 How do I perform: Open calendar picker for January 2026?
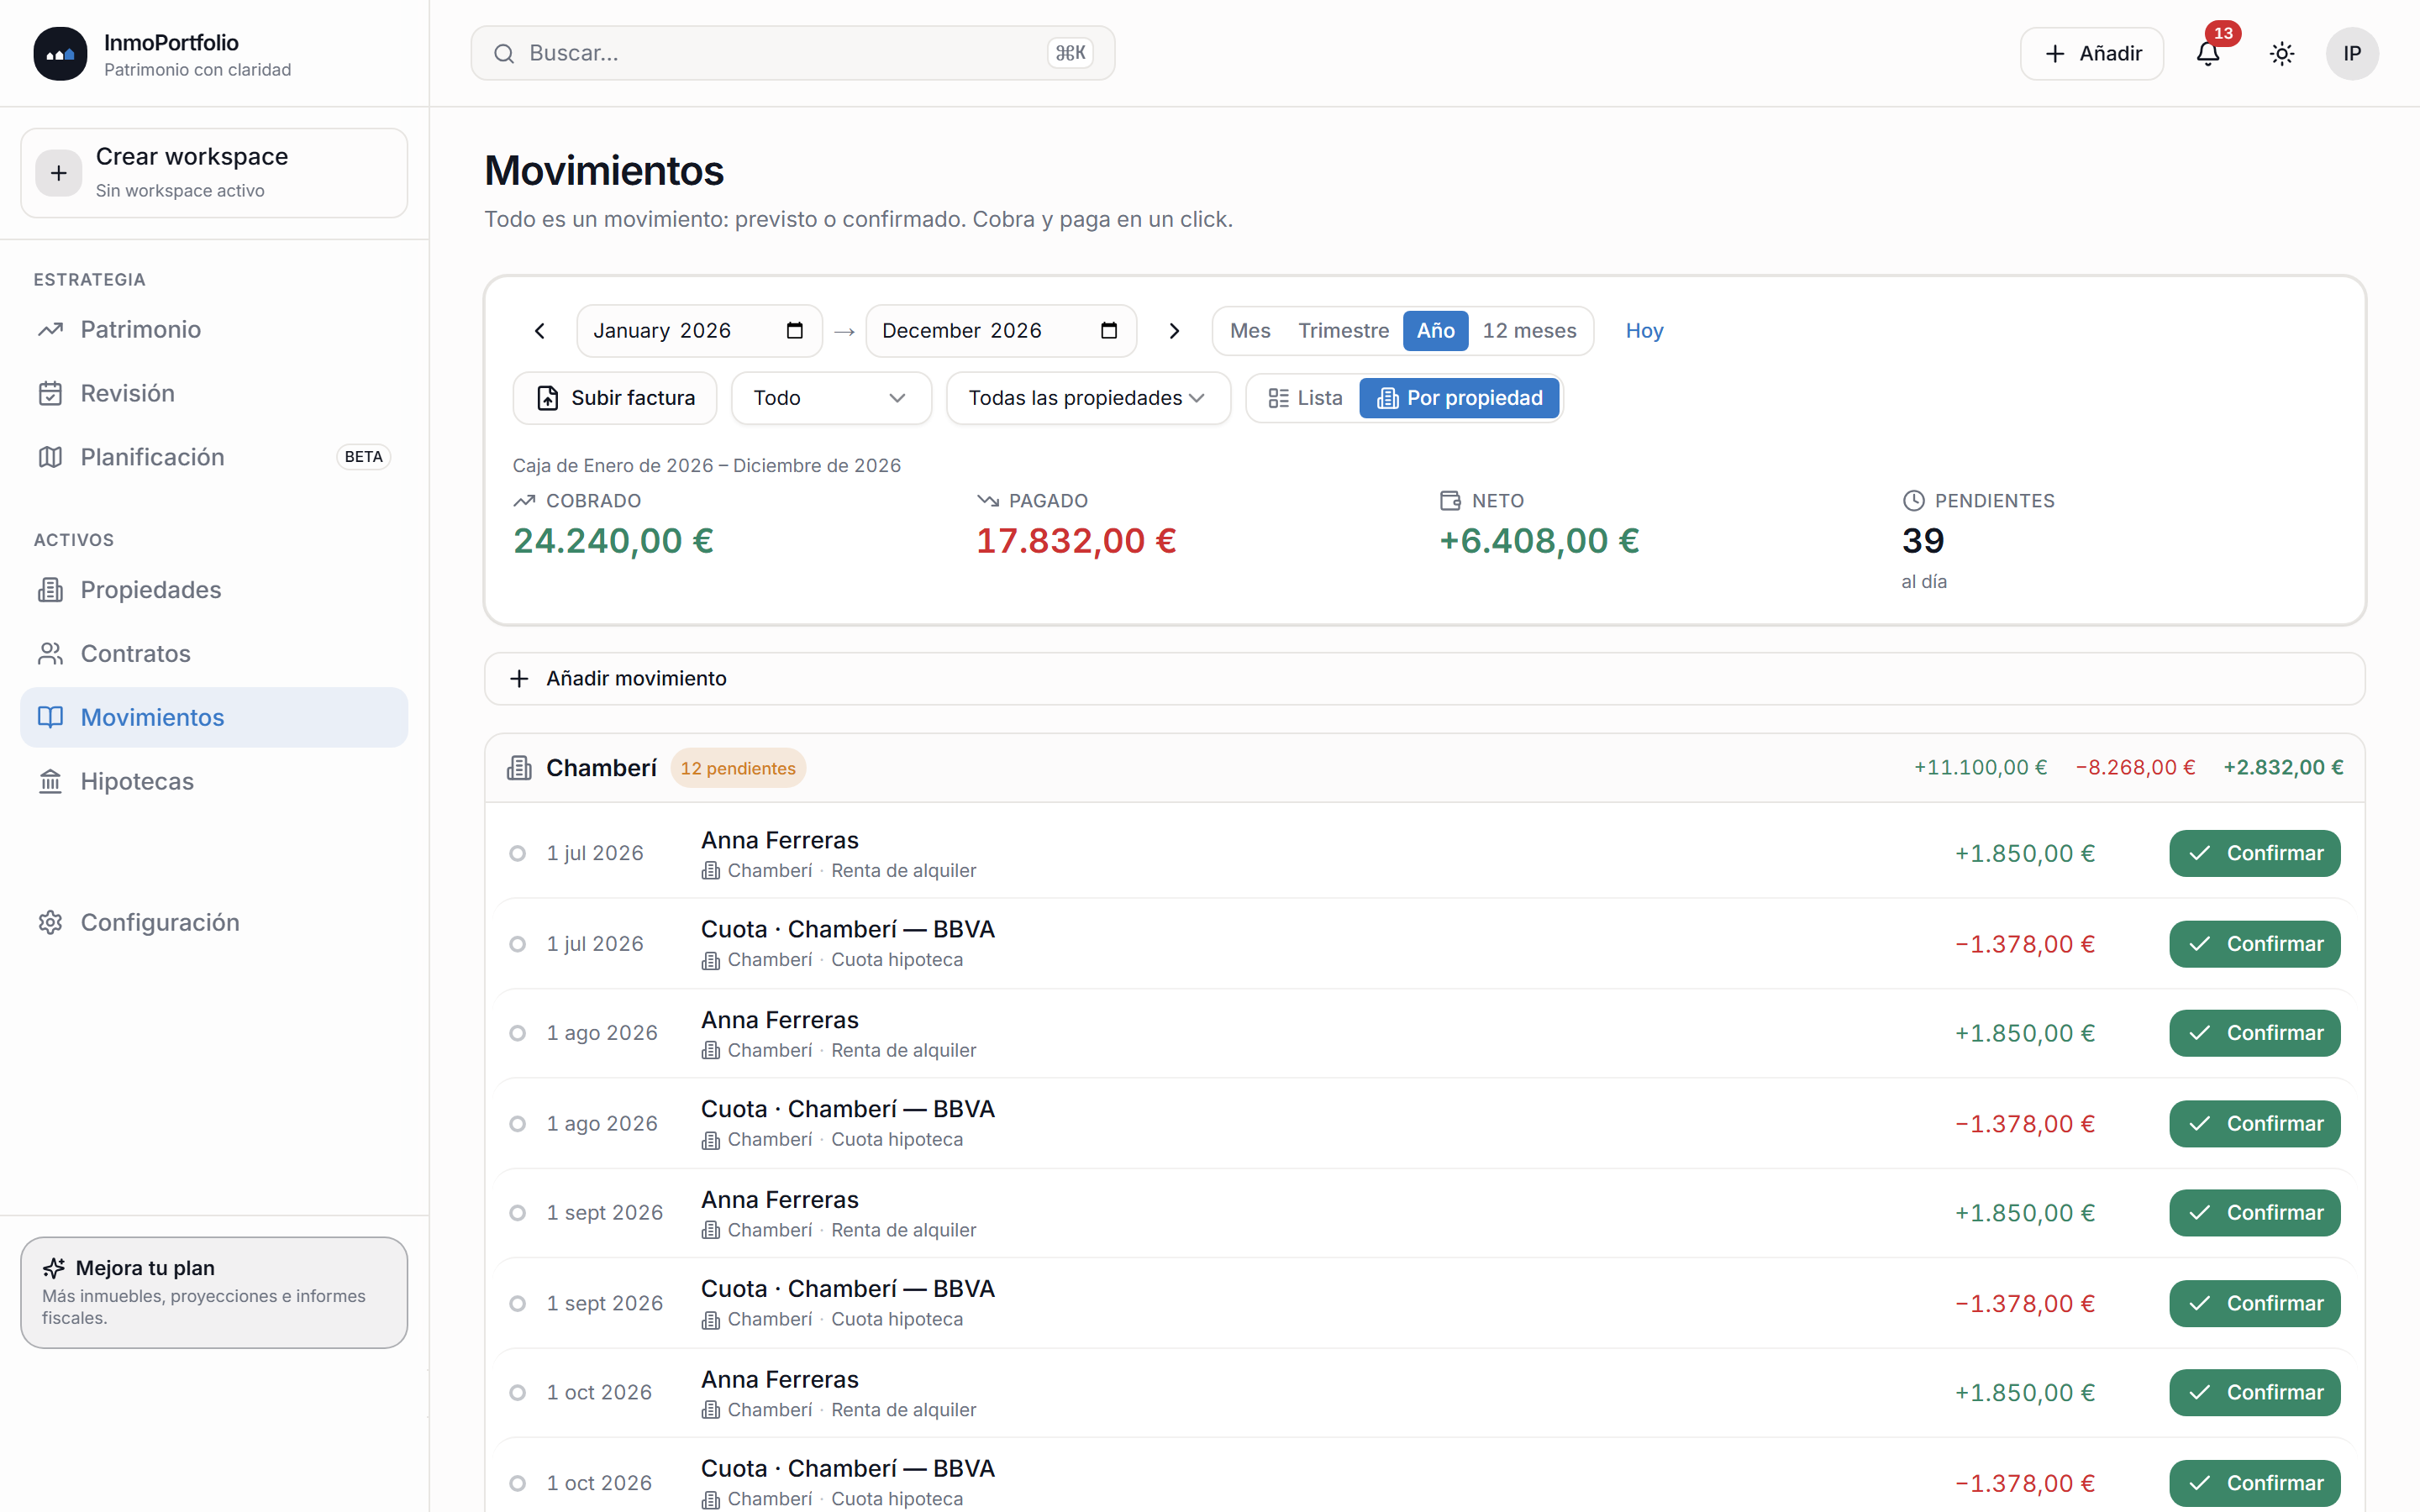click(x=795, y=330)
